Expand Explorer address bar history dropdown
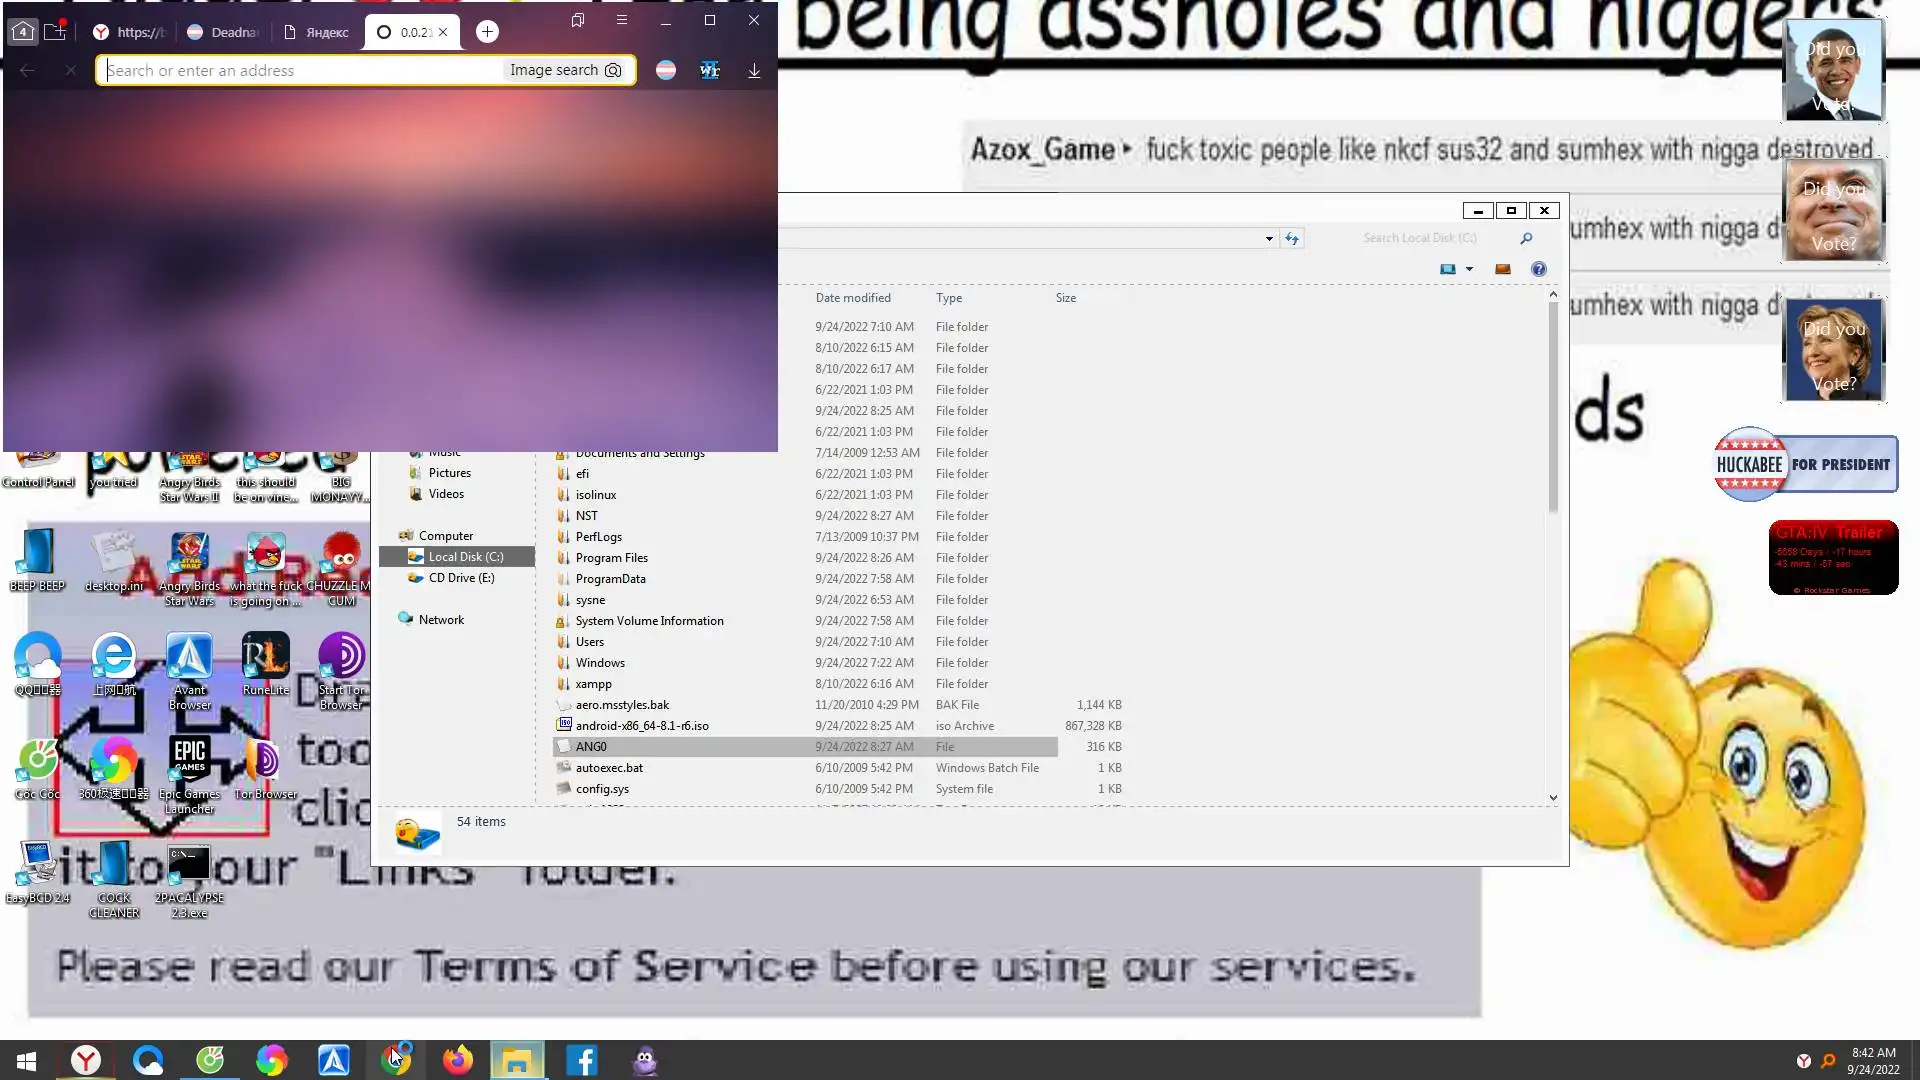This screenshot has width=1920, height=1080. tap(1269, 238)
